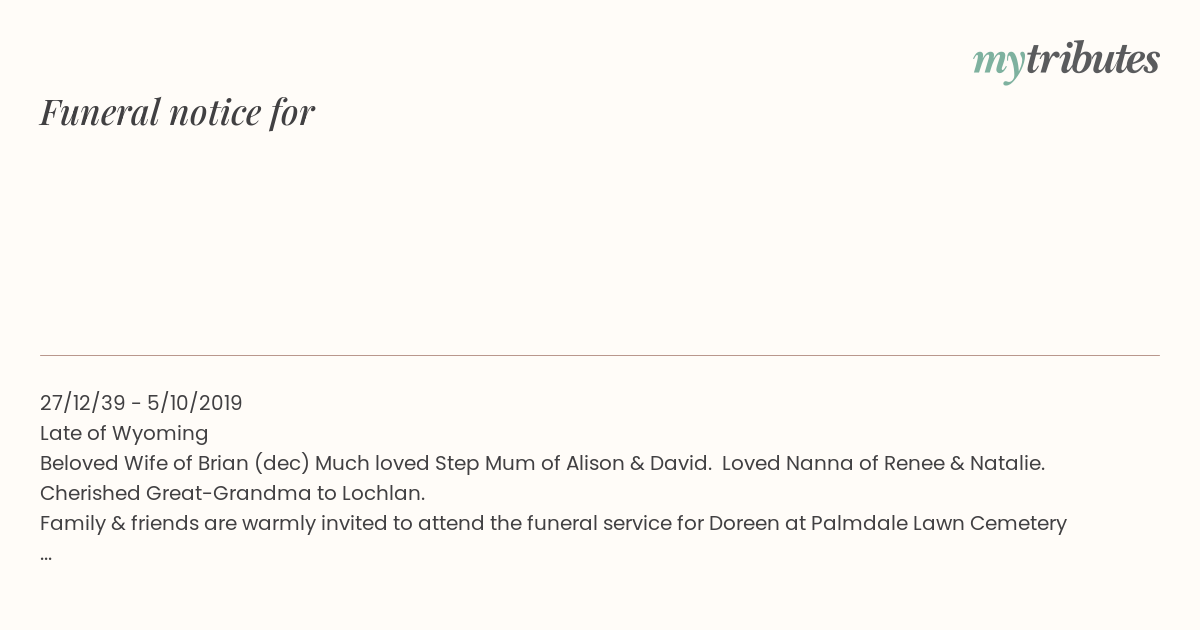
Task: Select the 'Late of Wyoming' line
Action: (124, 433)
